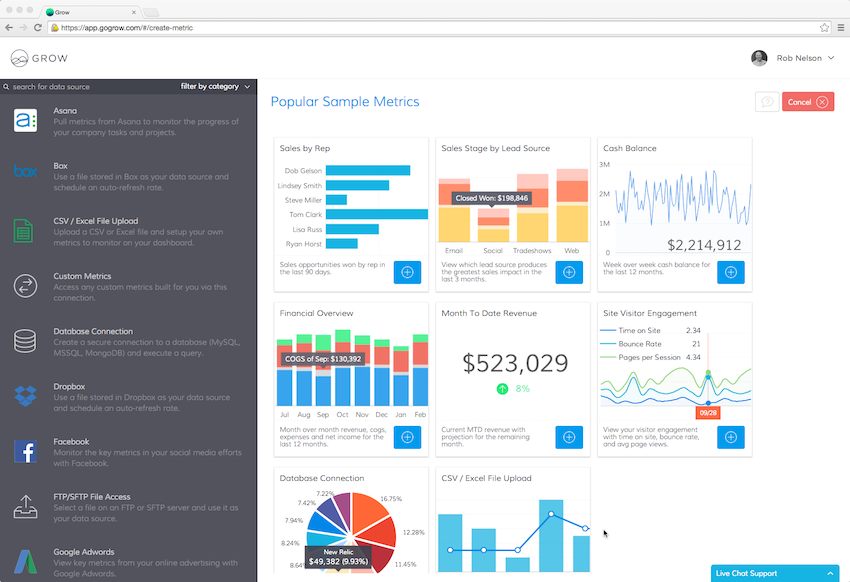This screenshot has height=582, width=850.
Task: Click the $523,029 revenue value
Action: tap(515, 363)
